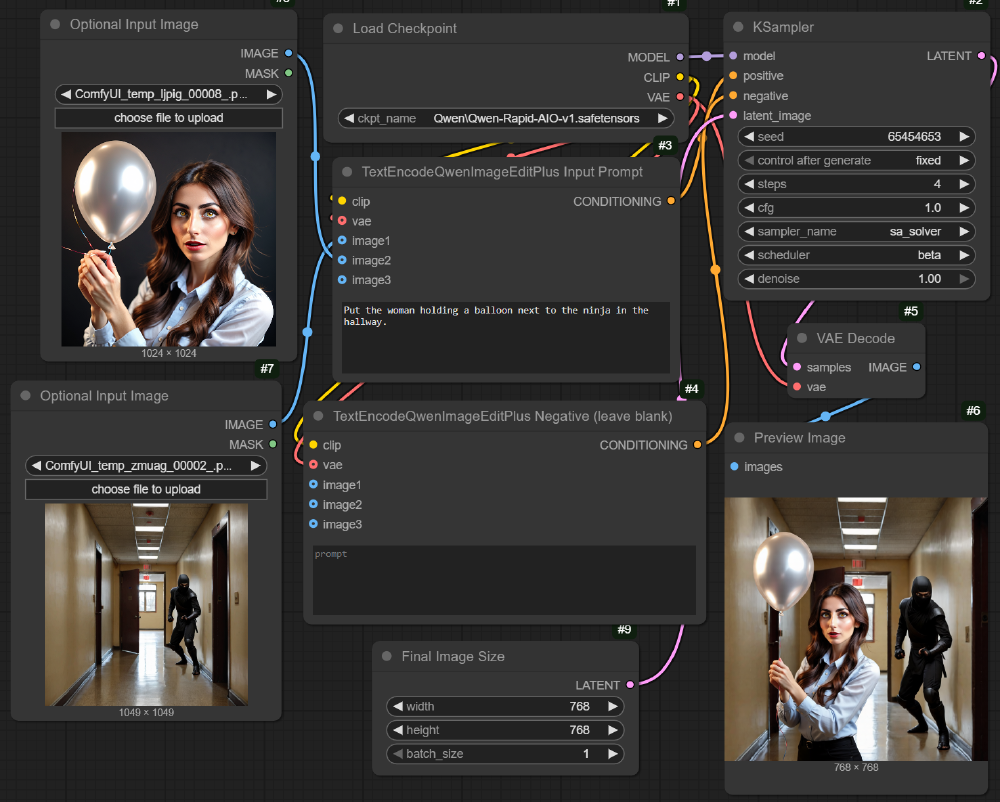Click the CLIP output port on Load Checkpoint
The image size is (1000, 802).
681,77
